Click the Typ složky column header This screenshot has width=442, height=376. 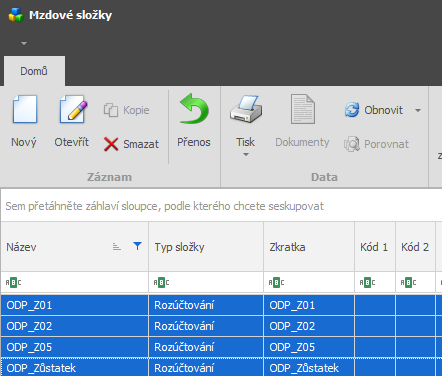click(206, 247)
